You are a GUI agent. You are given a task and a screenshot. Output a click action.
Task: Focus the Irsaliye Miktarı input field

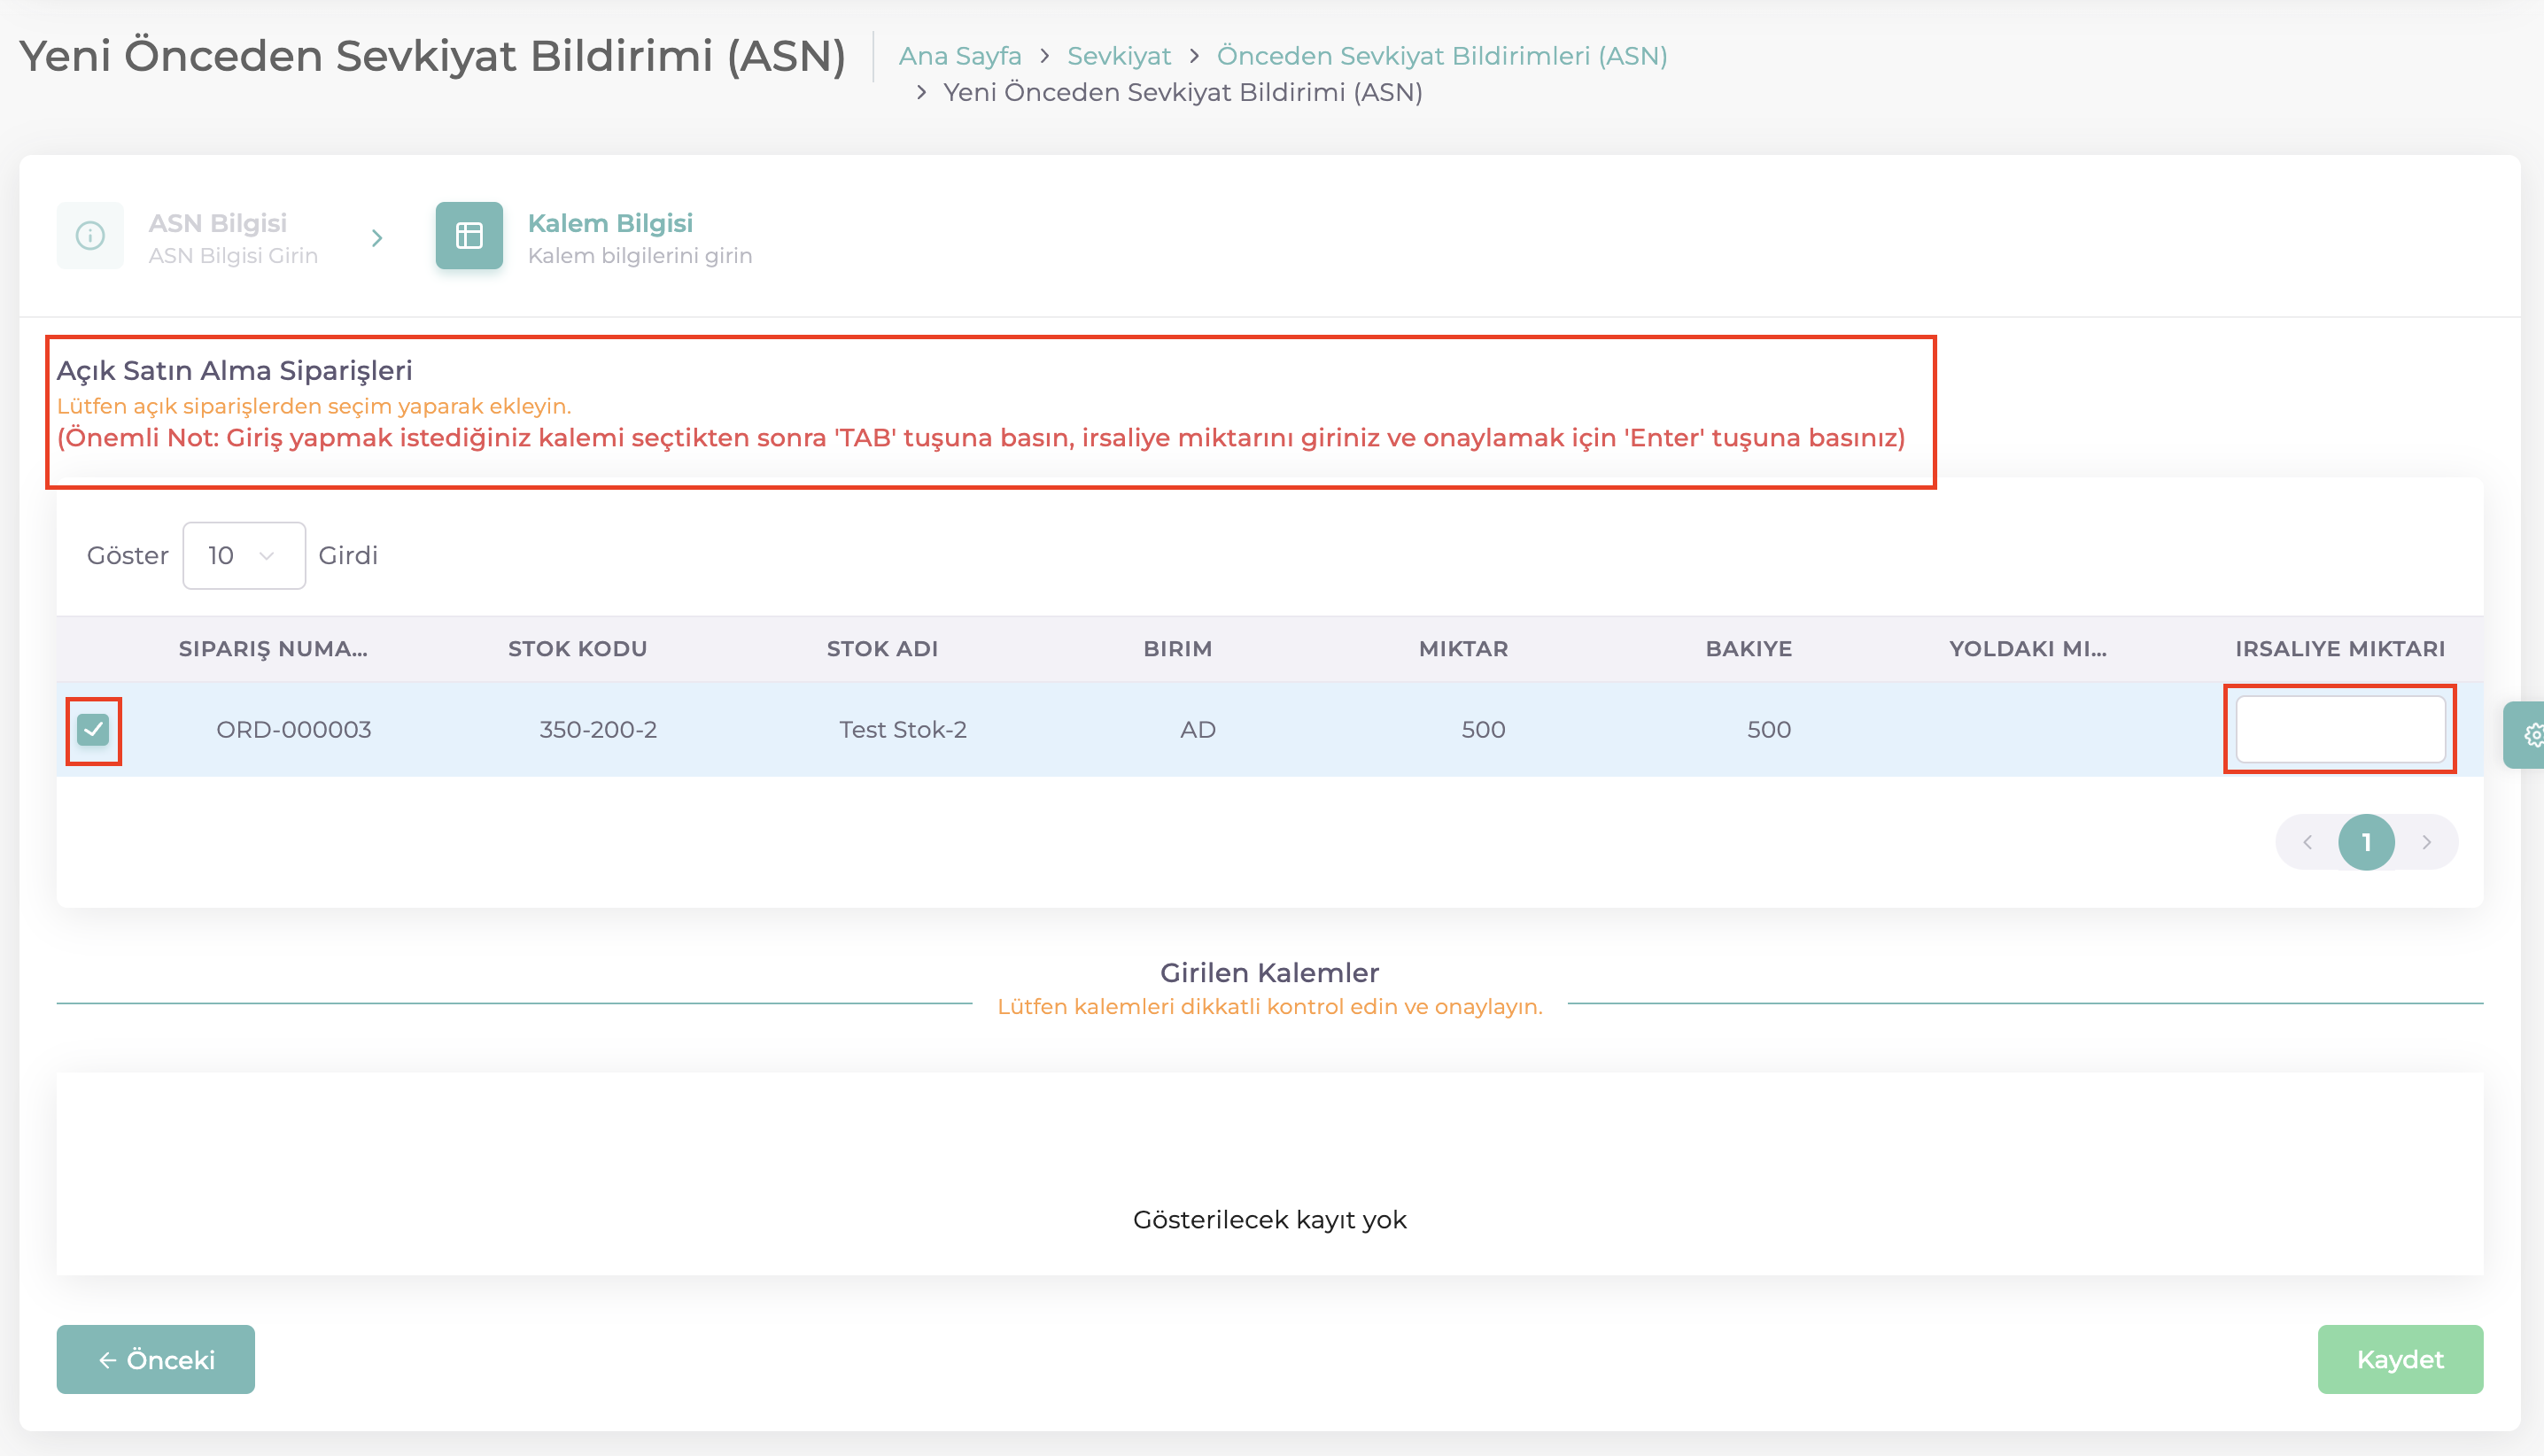[2340, 729]
